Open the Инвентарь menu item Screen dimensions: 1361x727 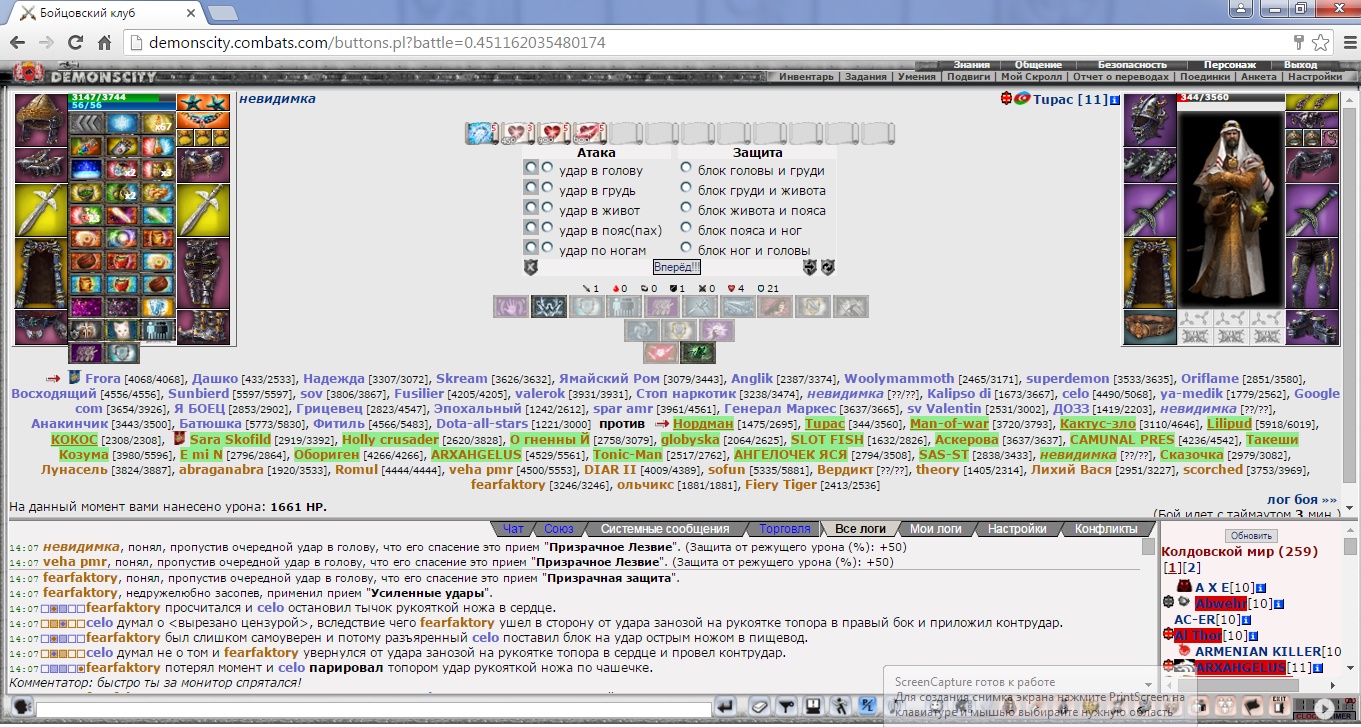coord(806,77)
